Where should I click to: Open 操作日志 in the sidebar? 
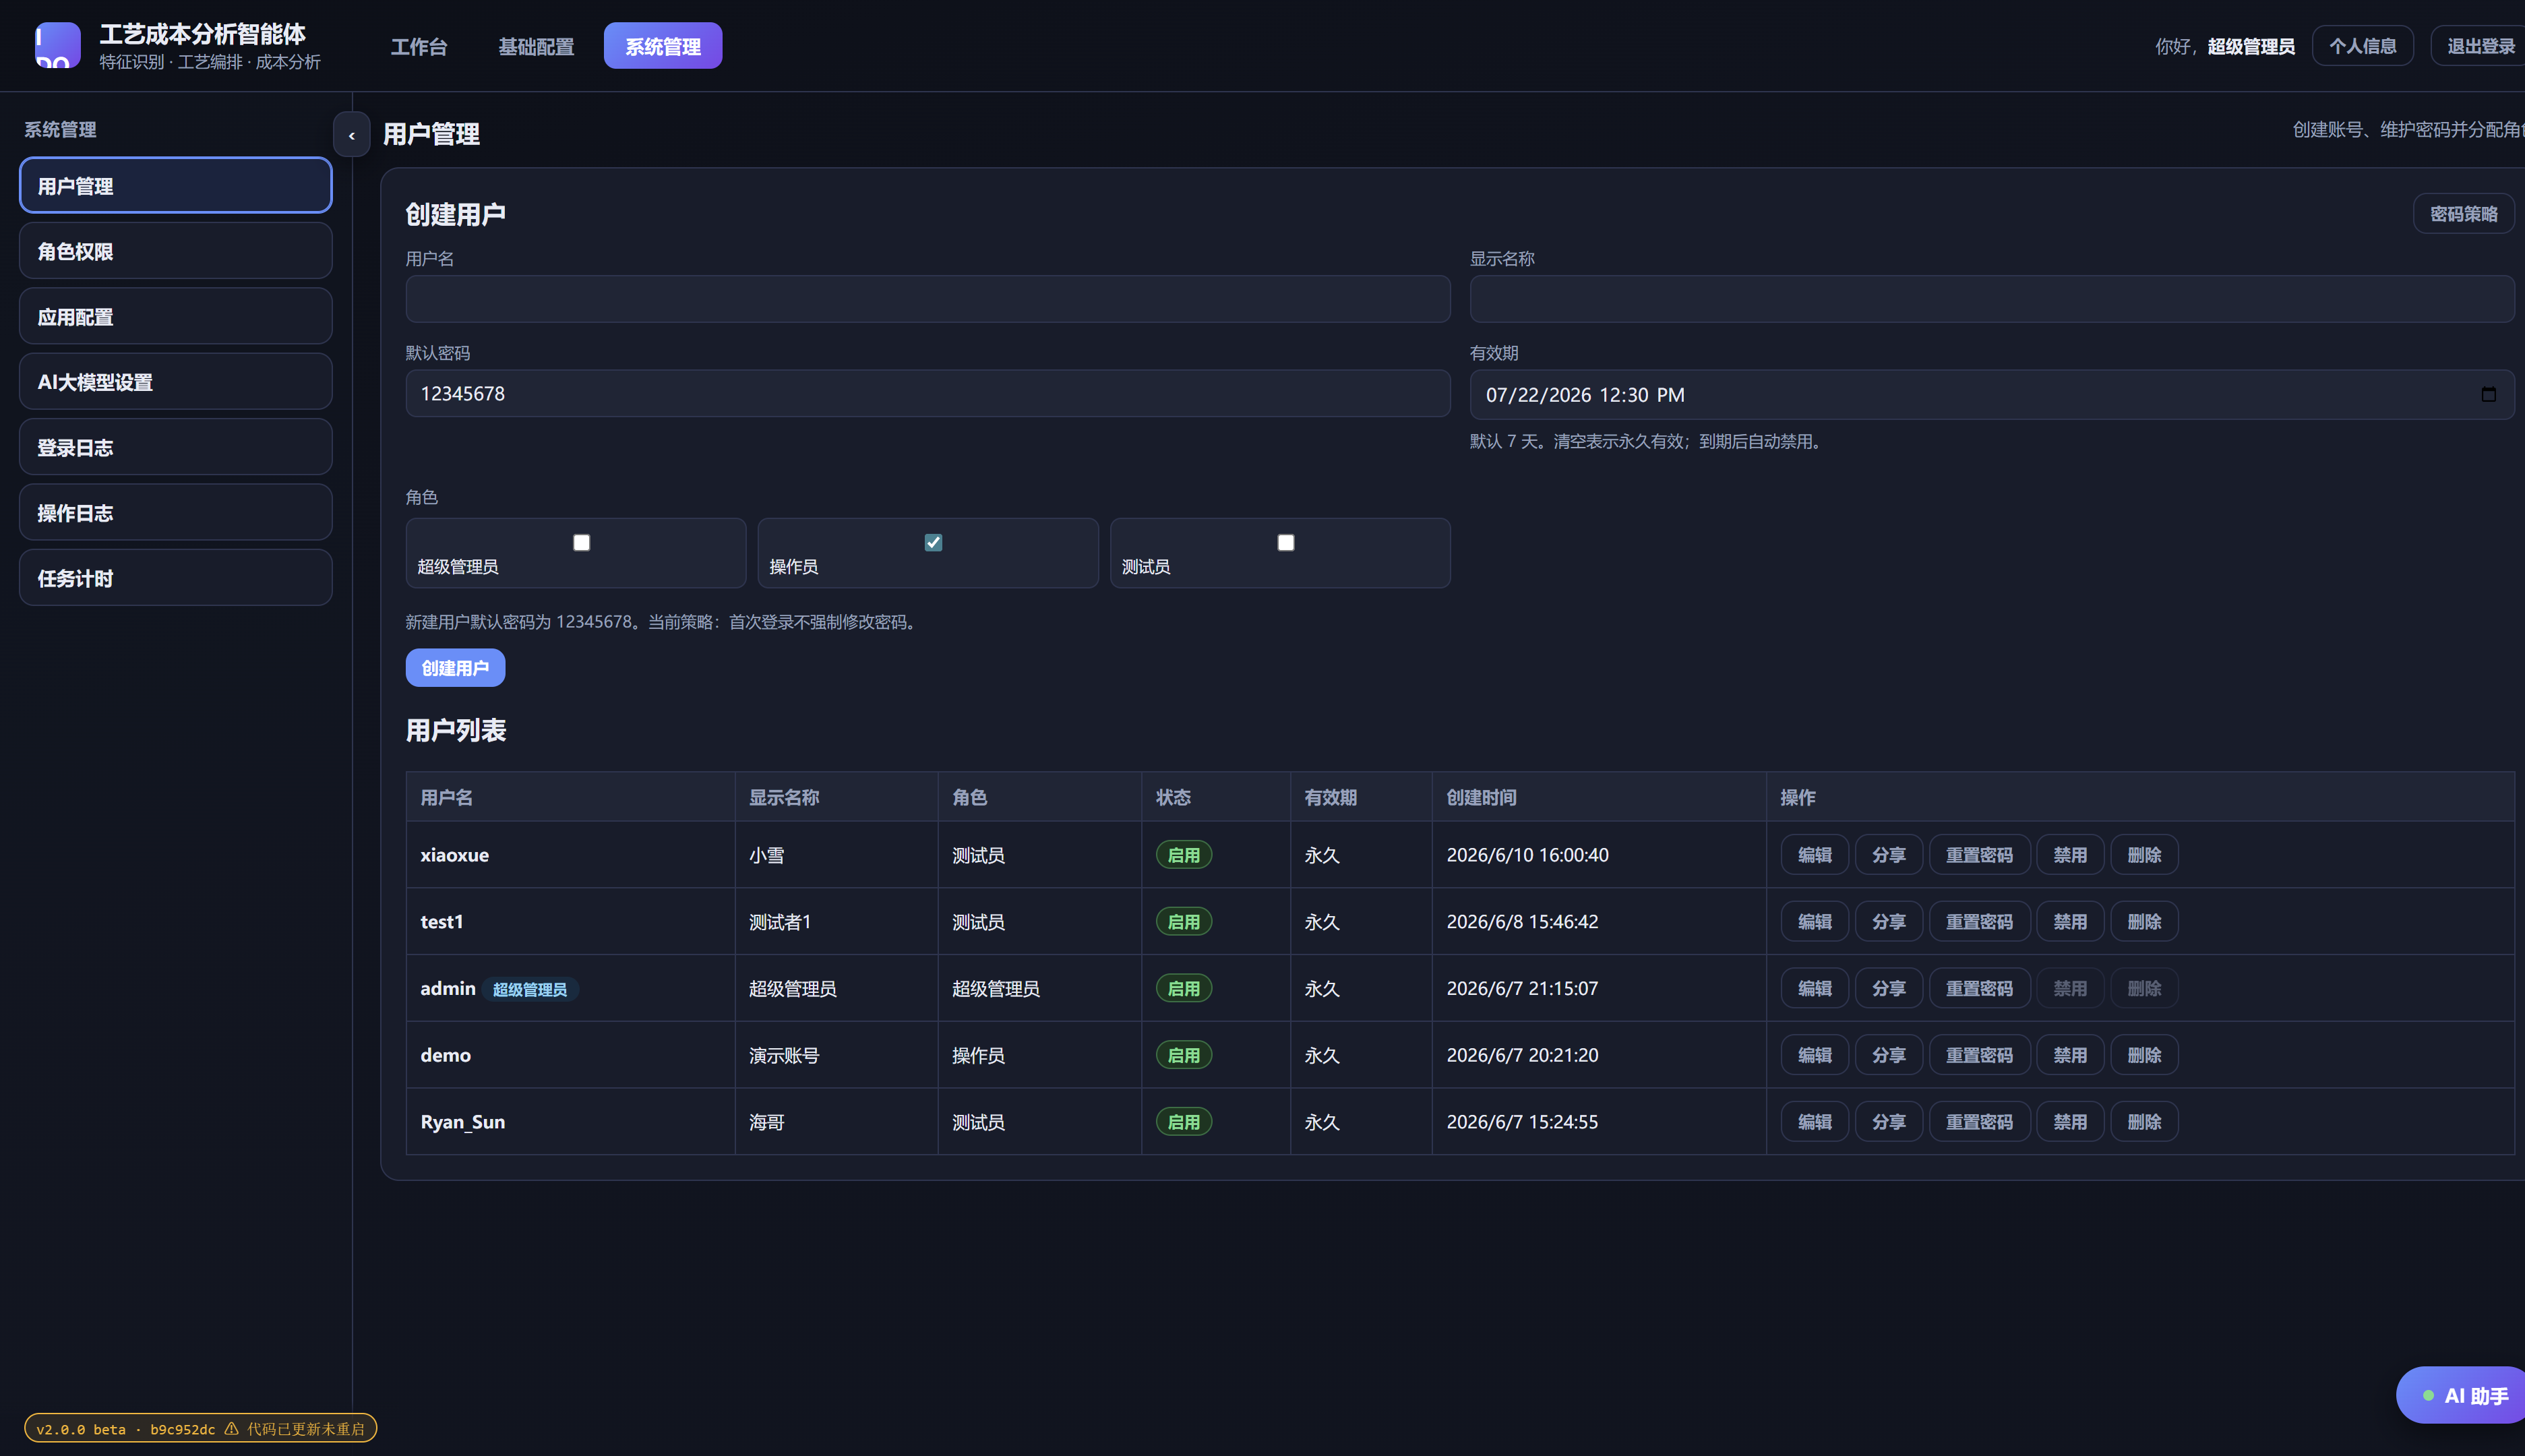pyautogui.click(x=176, y=512)
